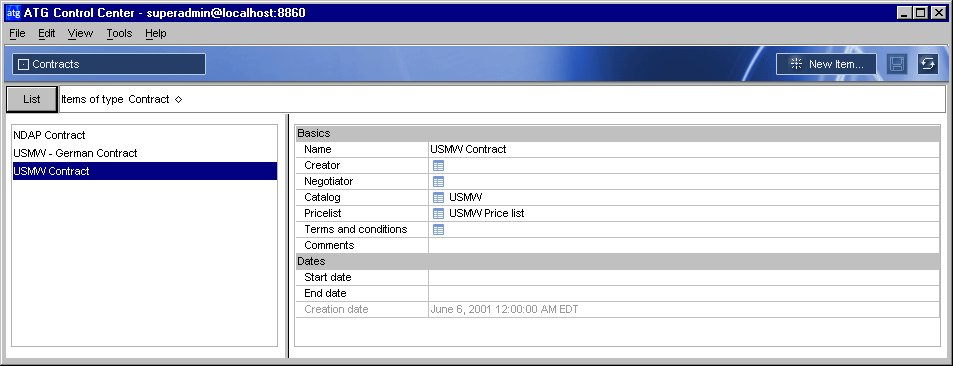Click the Catalog value USMW

point(466,198)
